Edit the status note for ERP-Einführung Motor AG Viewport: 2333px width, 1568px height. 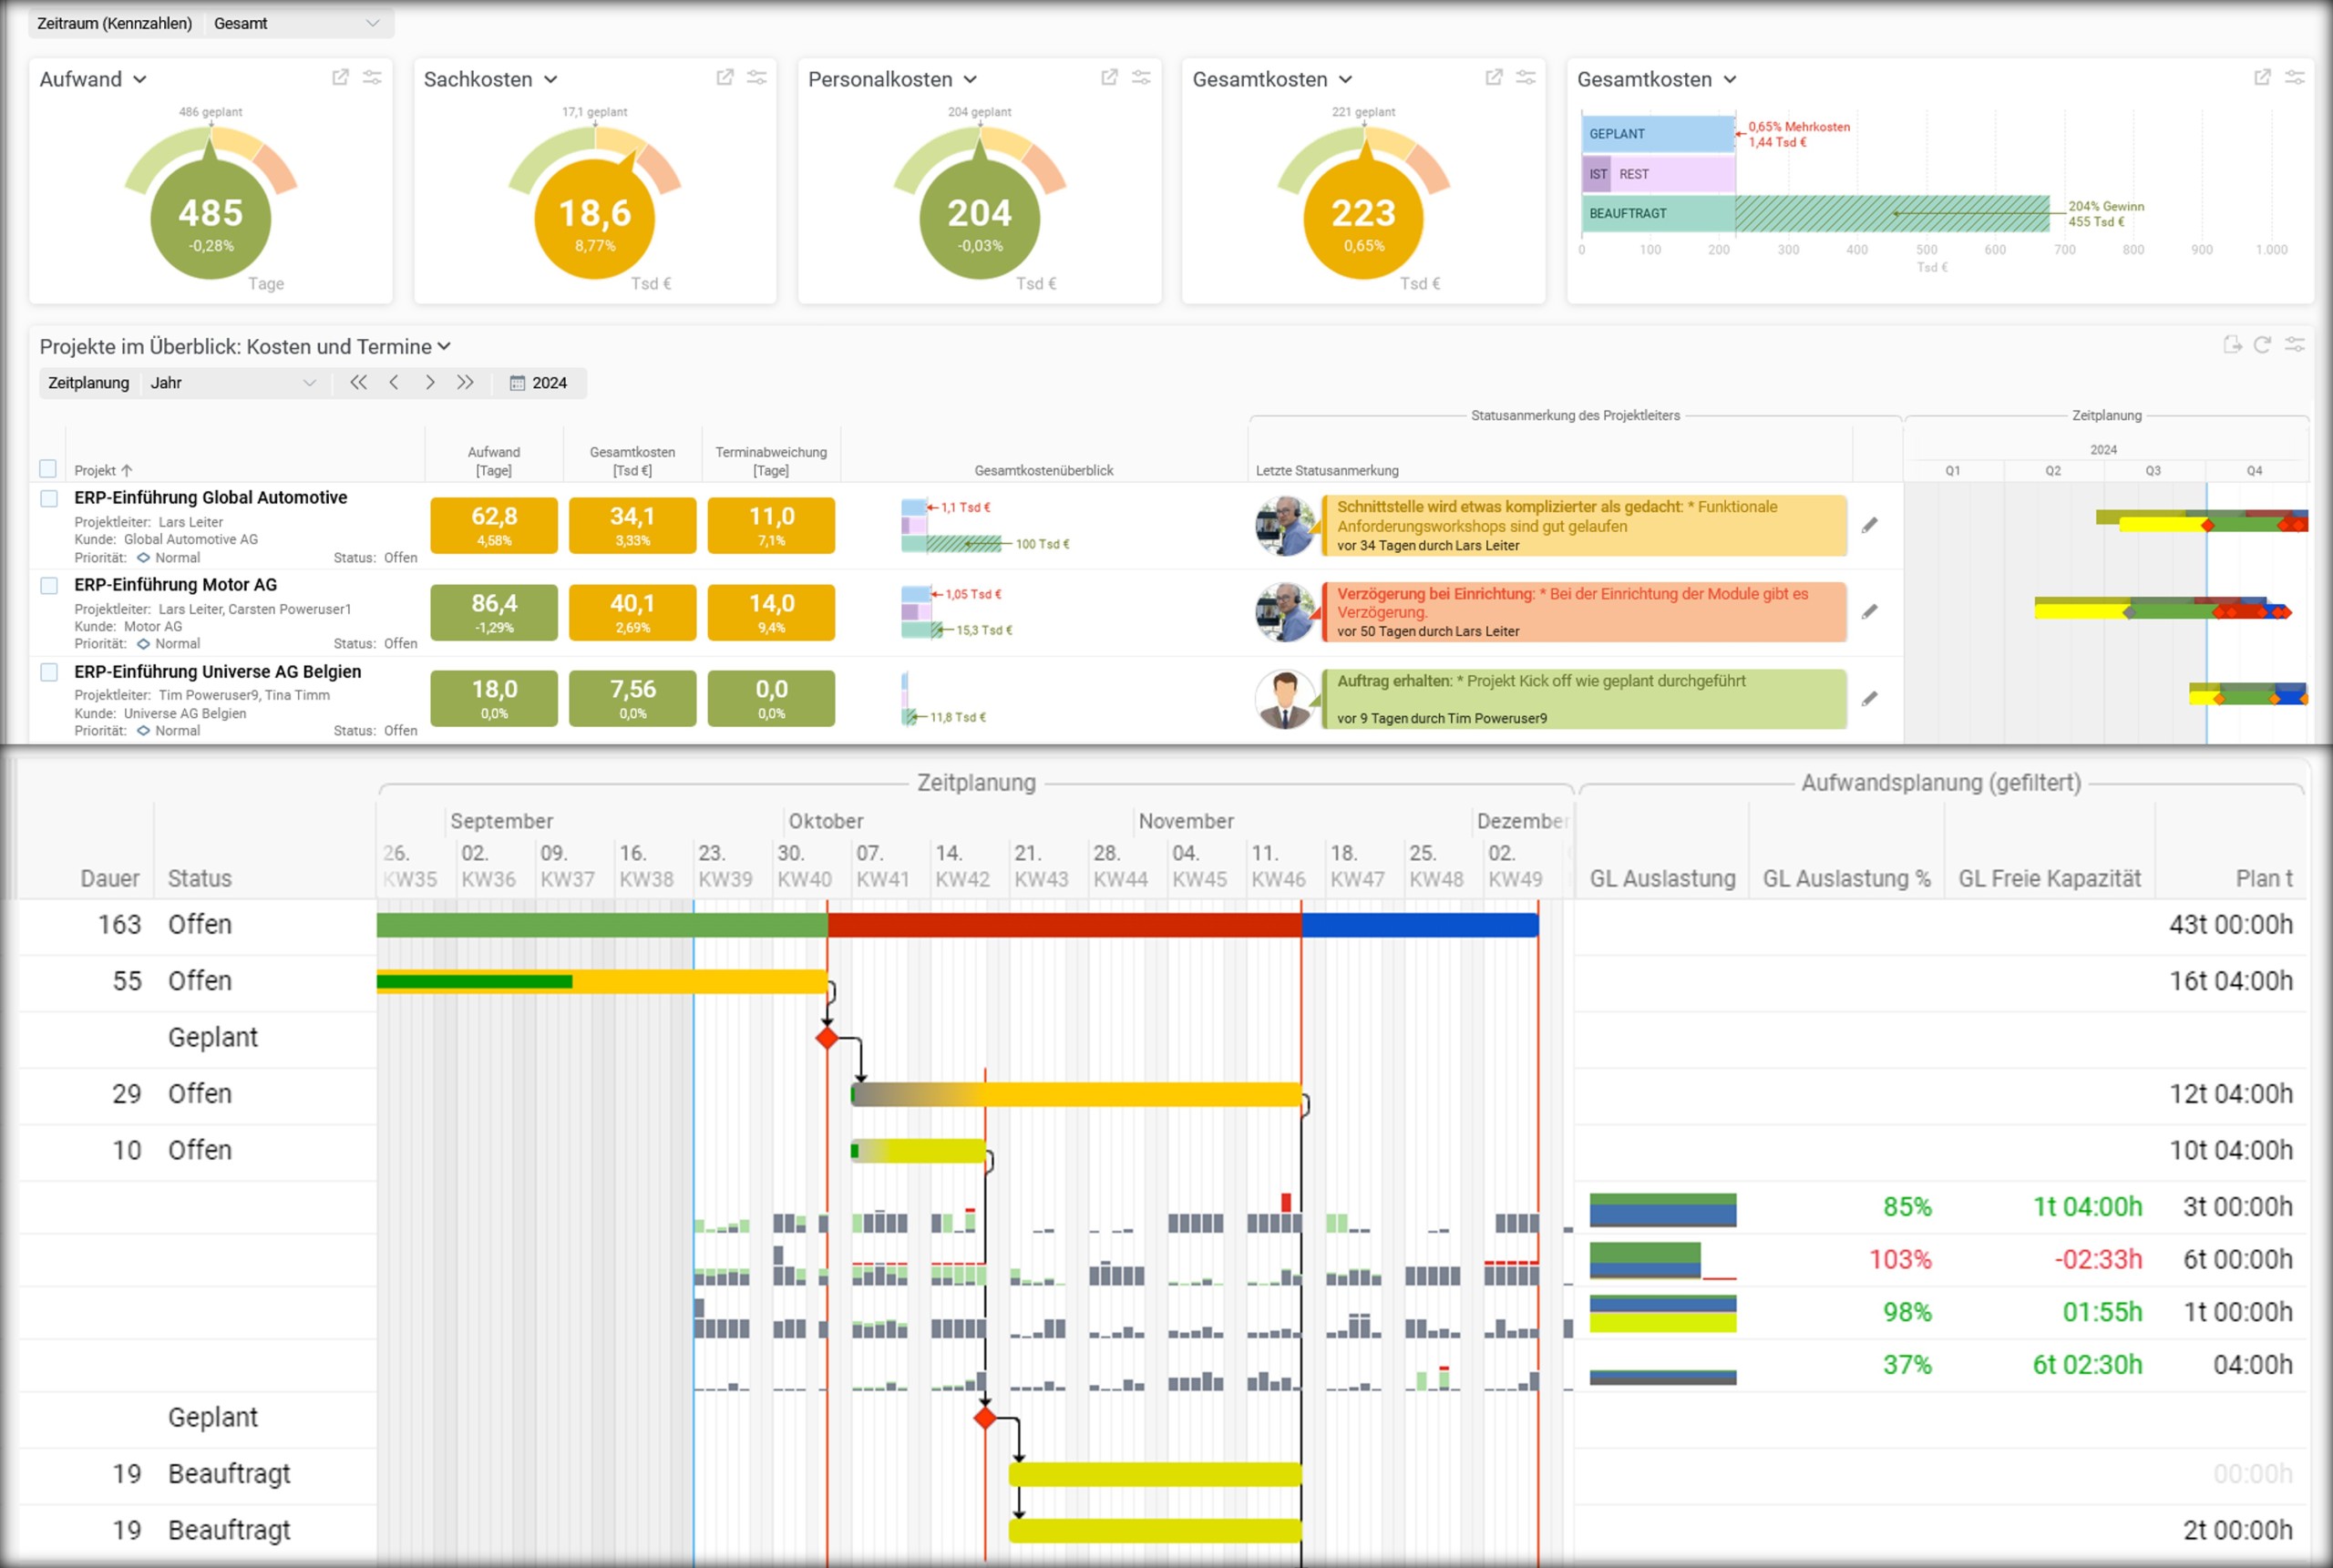[1870, 611]
